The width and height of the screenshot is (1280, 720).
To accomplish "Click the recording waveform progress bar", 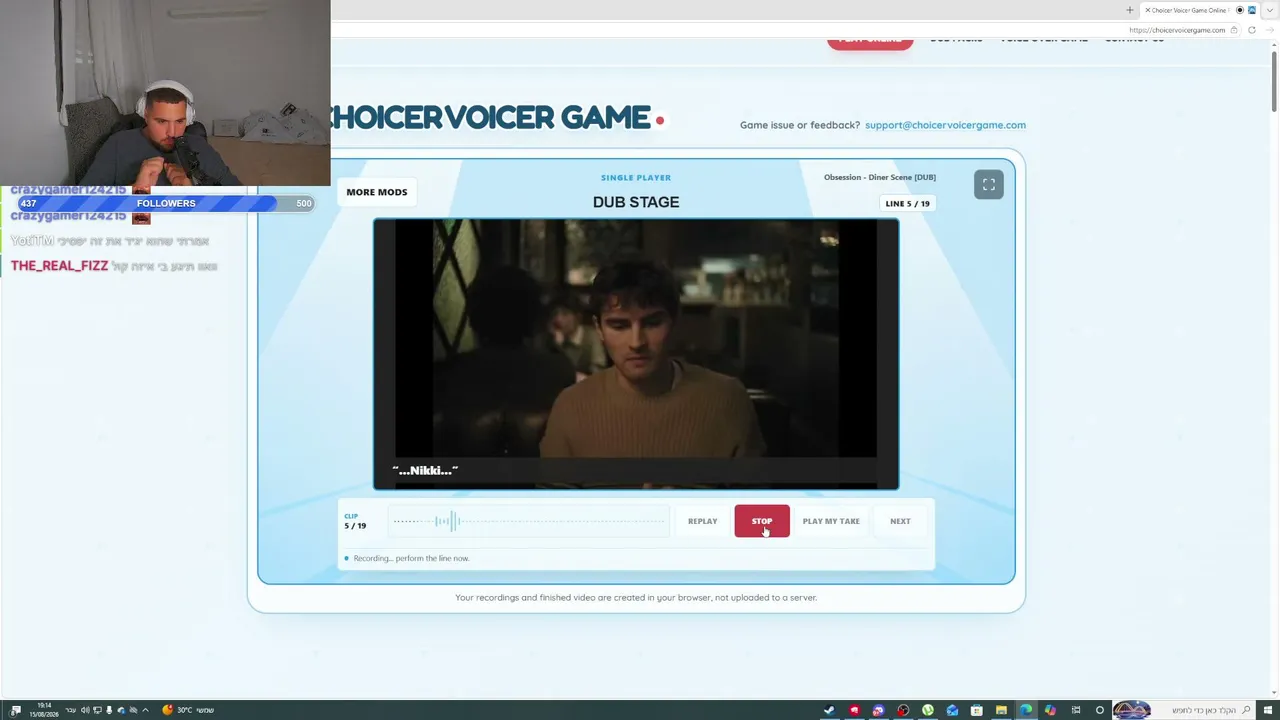I will [x=529, y=521].
